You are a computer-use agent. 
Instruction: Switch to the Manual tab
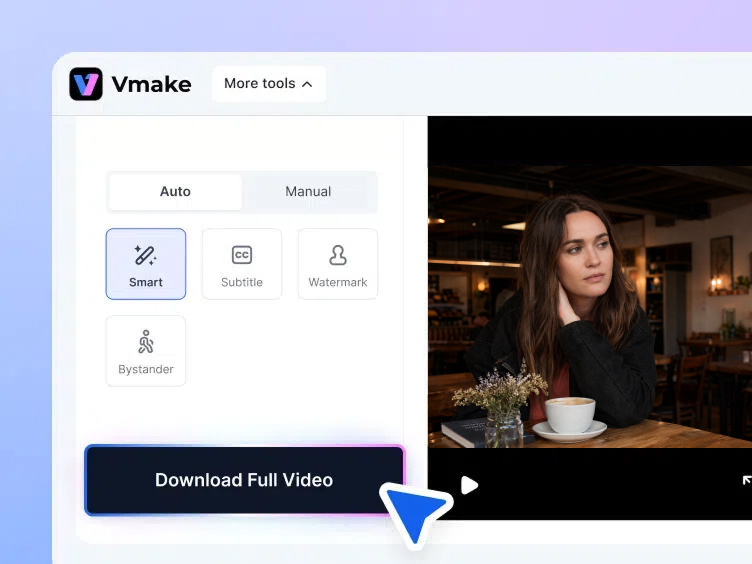pyautogui.click(x=308, y=192)
